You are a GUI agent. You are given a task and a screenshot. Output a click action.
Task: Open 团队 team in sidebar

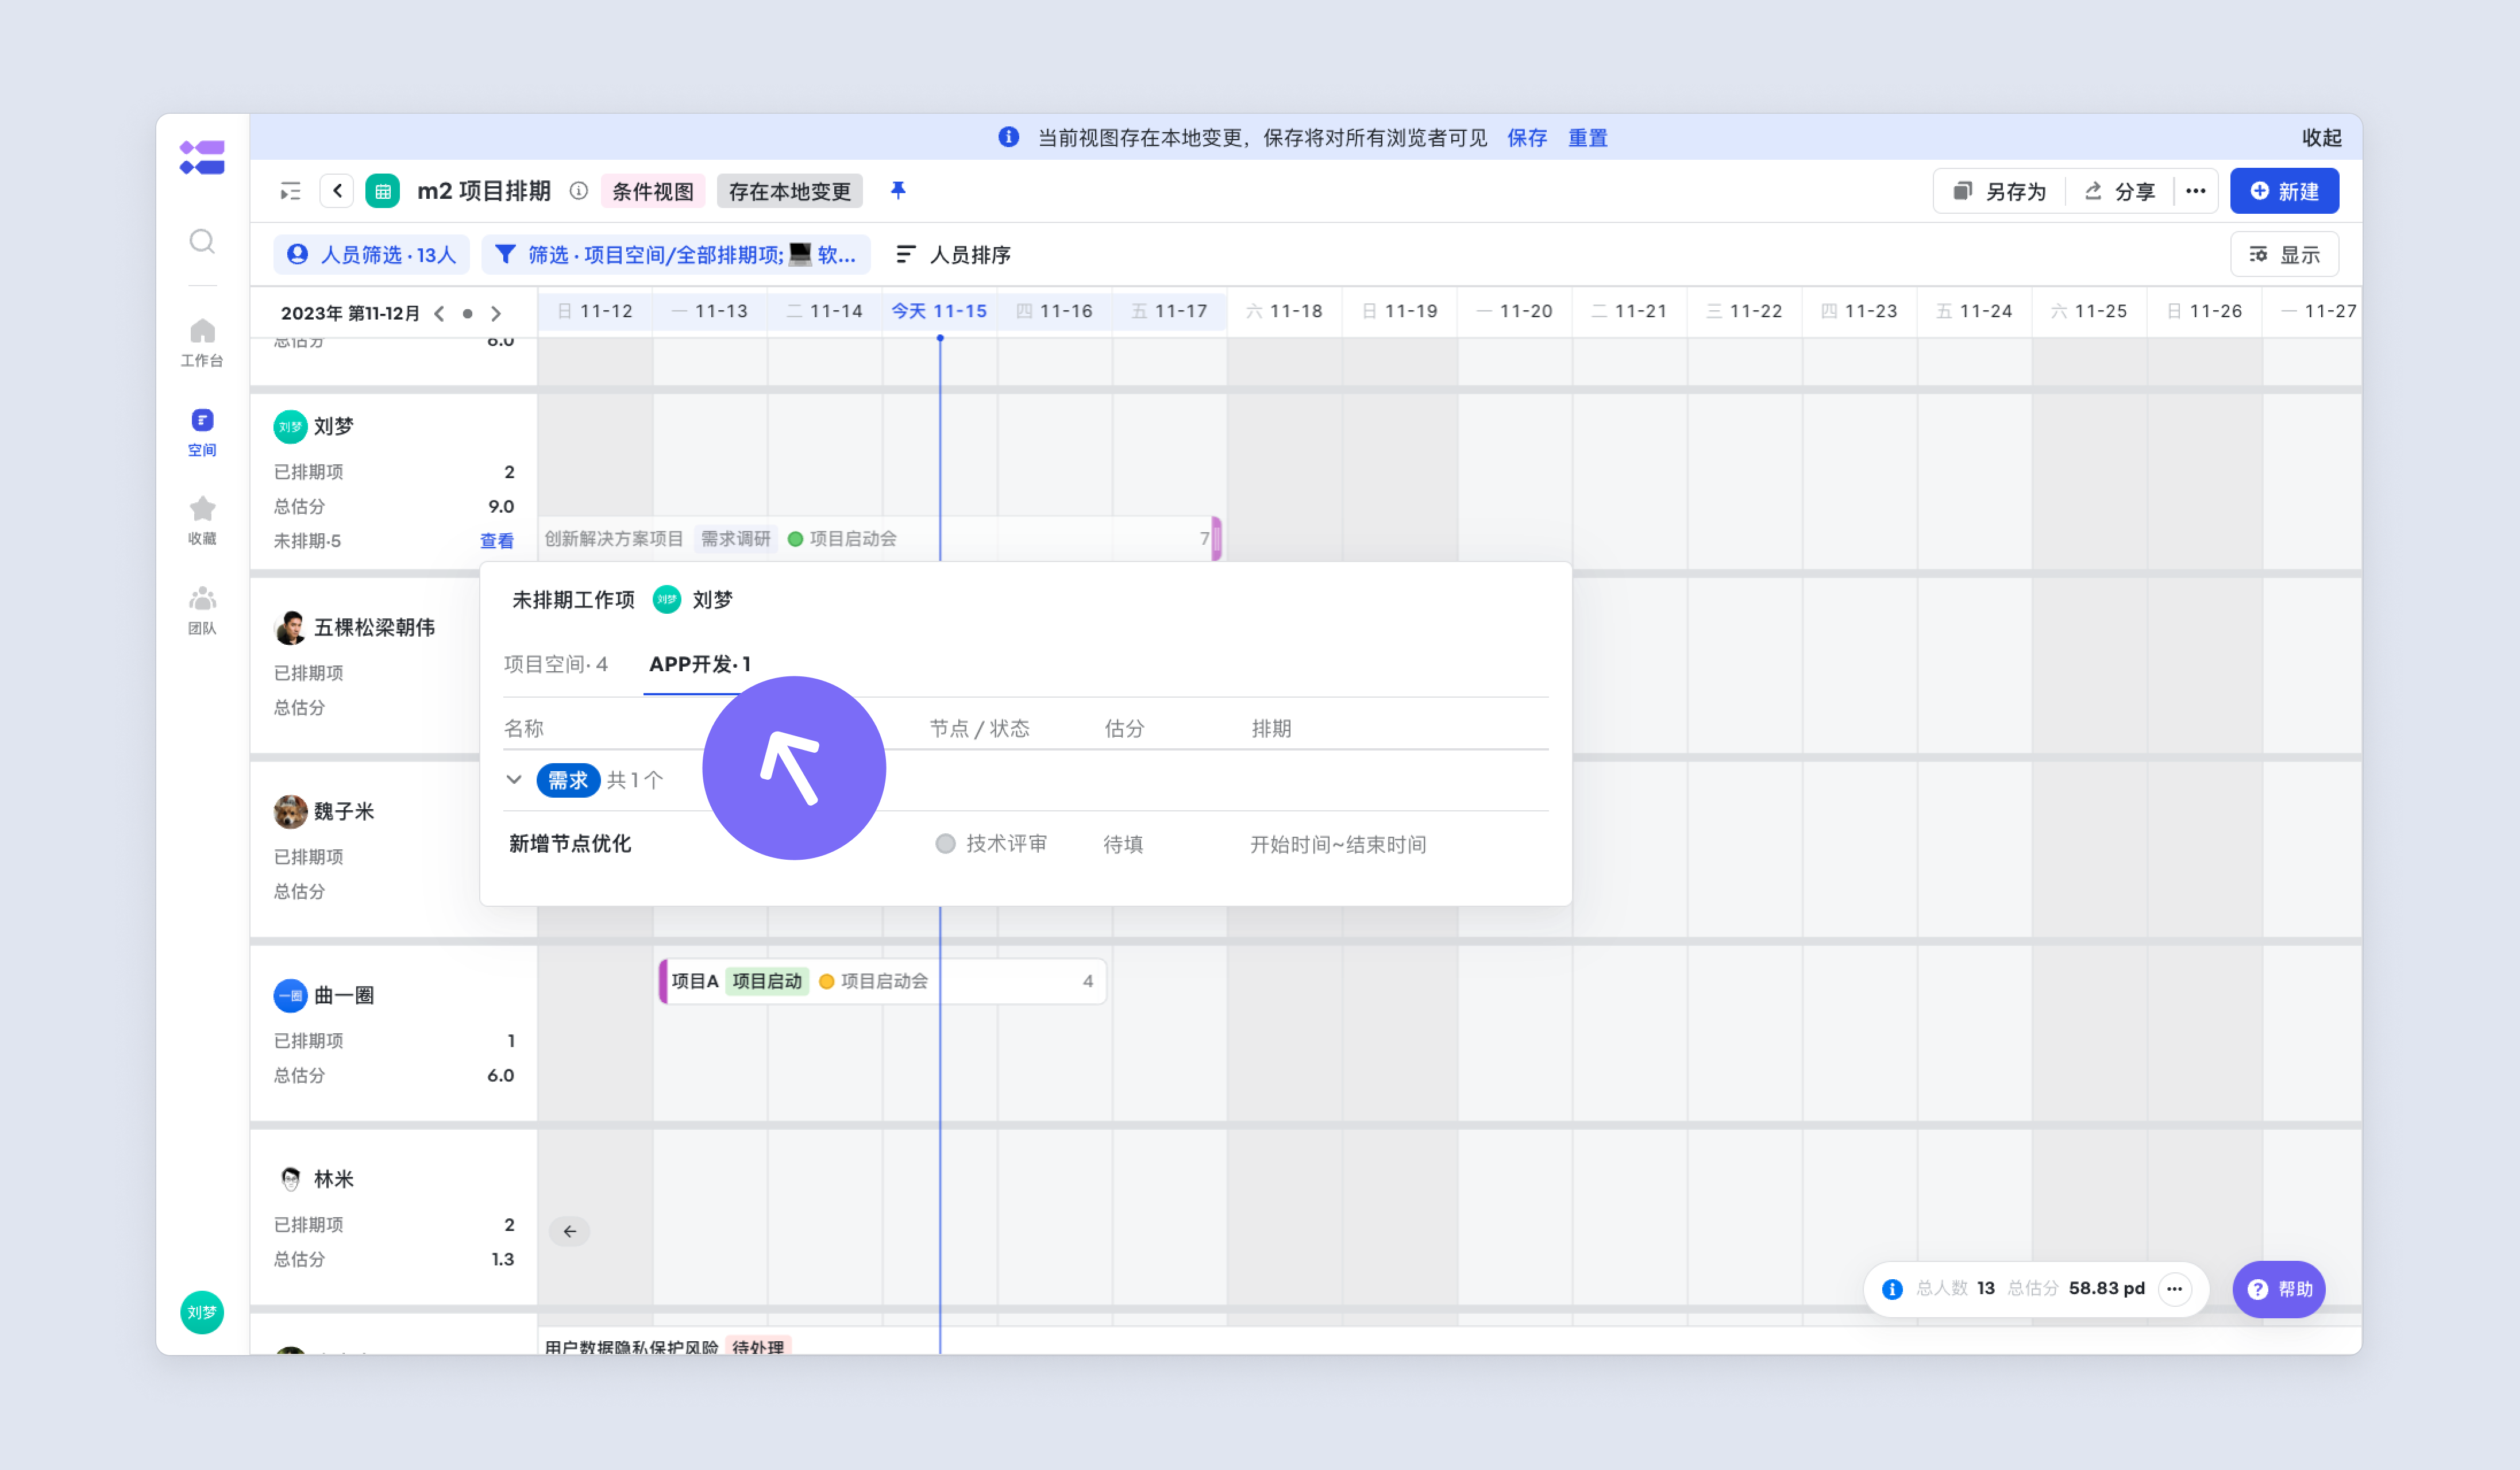(202, 610)
